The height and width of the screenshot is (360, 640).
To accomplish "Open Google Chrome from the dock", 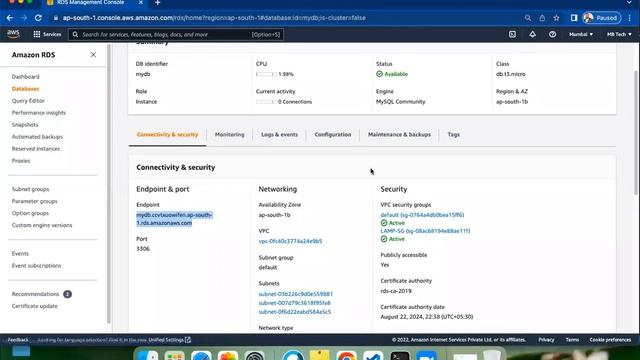I will click(346, 356).
